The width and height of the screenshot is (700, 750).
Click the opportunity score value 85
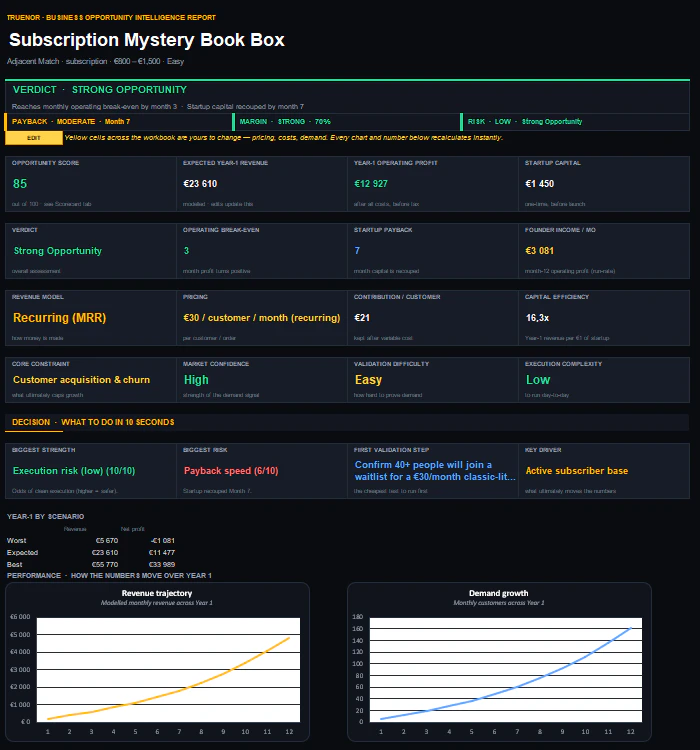coord(20,184)
